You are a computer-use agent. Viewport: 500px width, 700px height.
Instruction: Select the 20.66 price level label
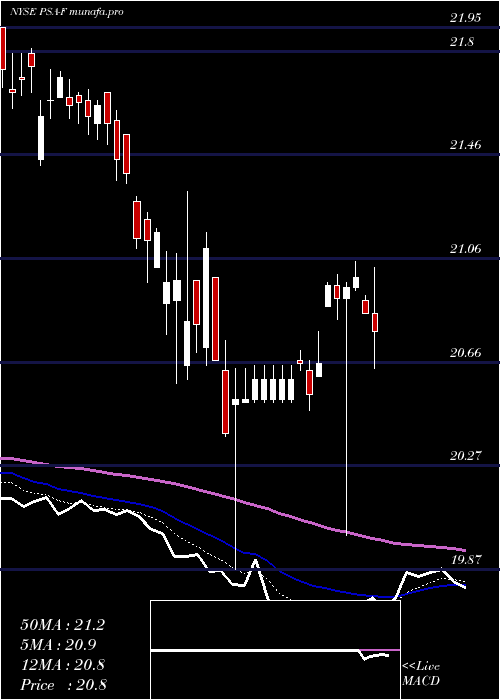(466, 353)
